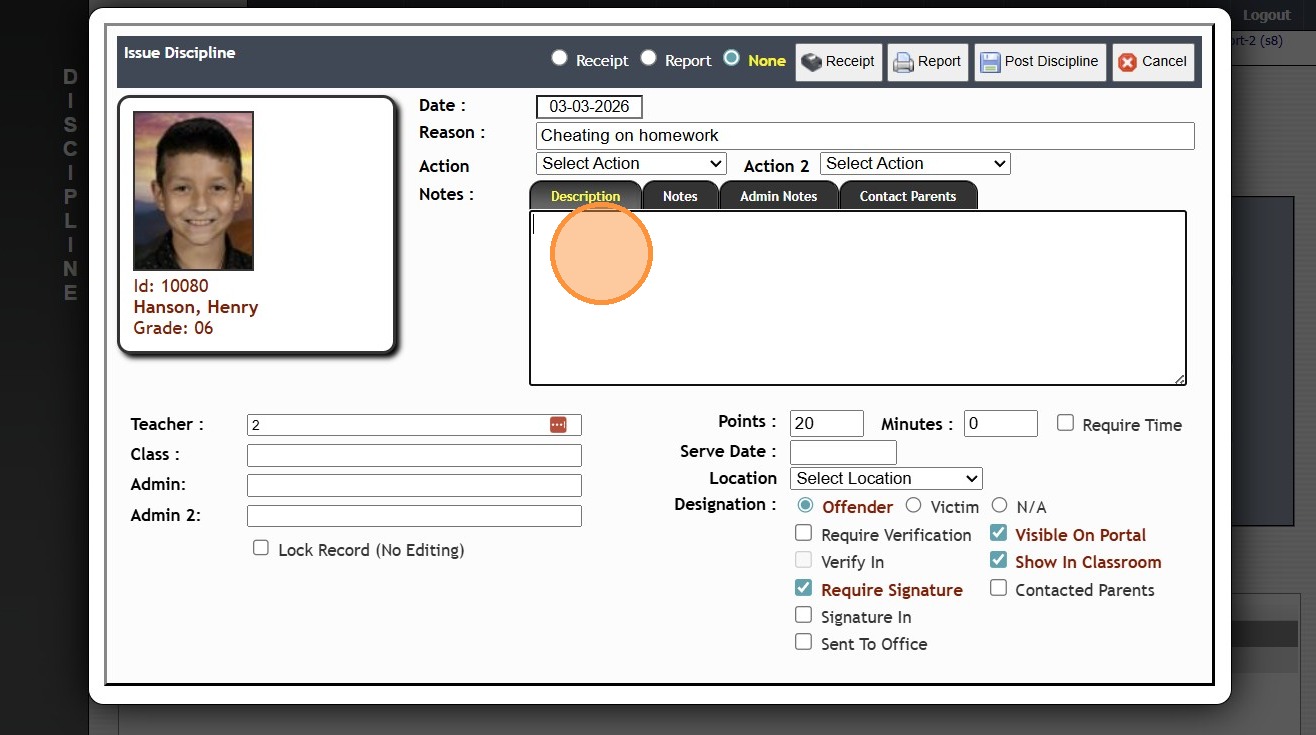Enable the Require Verification checkbox
This screenshot has height=735, width=1316.
click(803, 534)
